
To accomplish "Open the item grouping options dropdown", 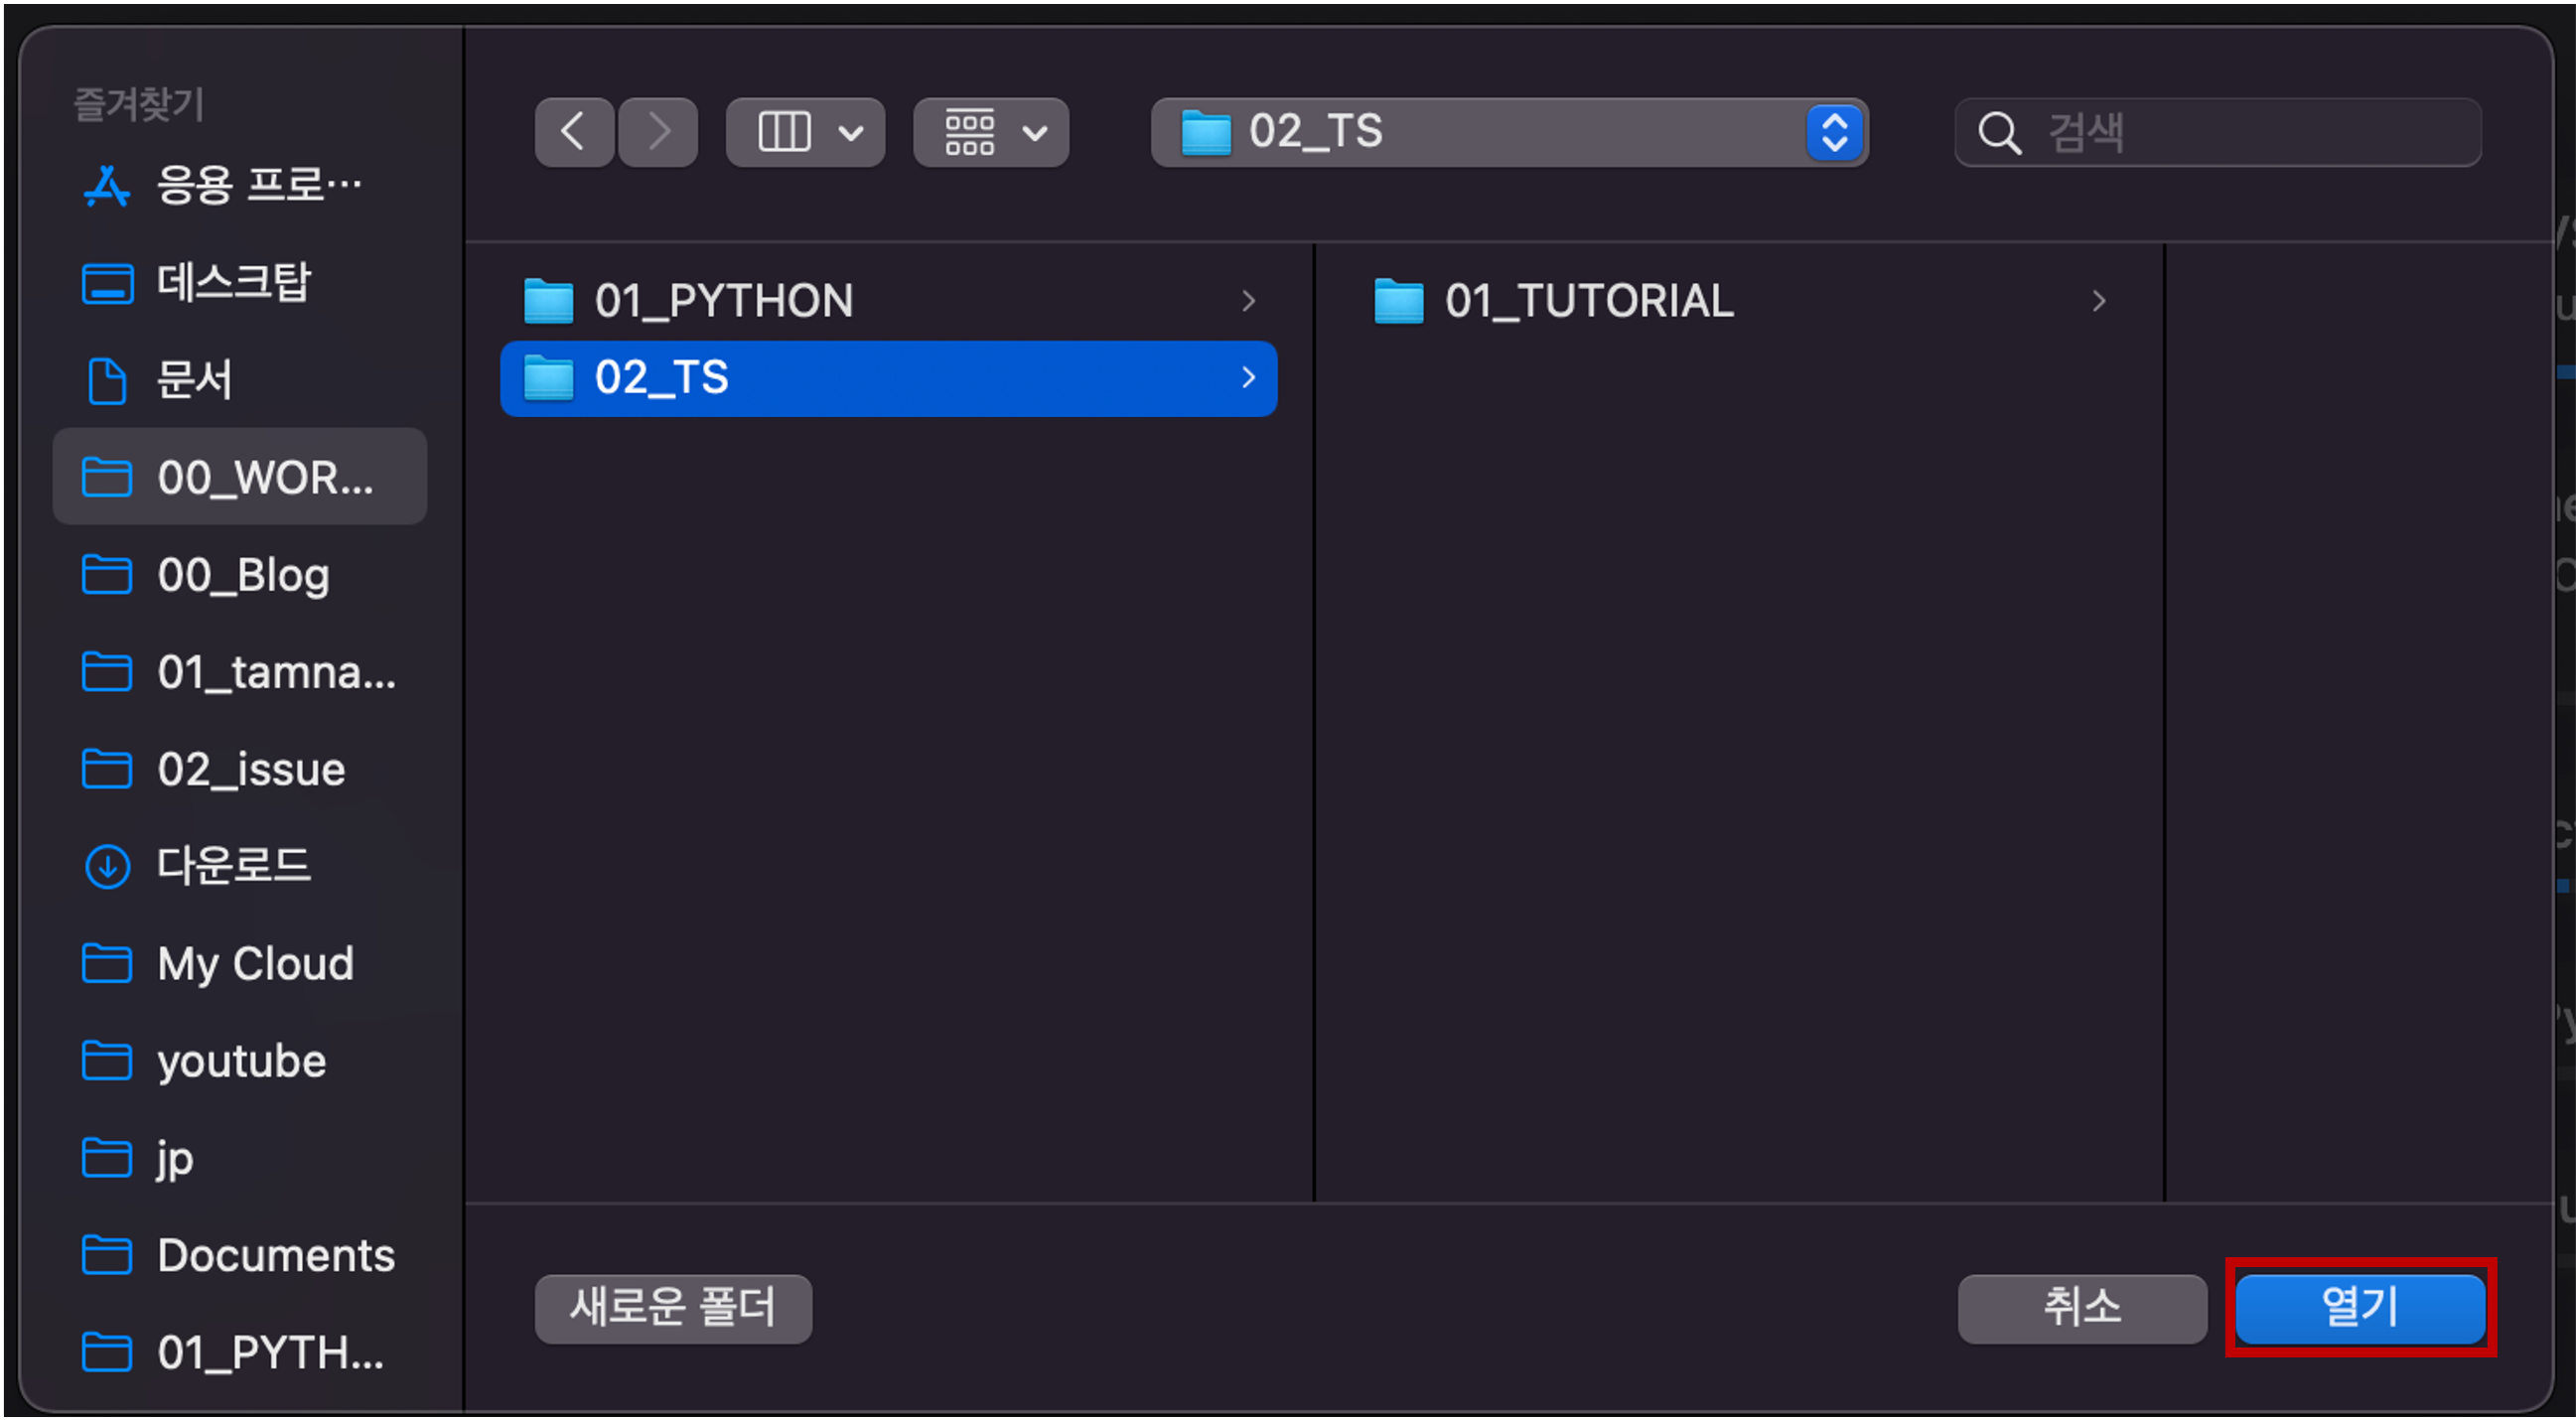I will point(991,132).
